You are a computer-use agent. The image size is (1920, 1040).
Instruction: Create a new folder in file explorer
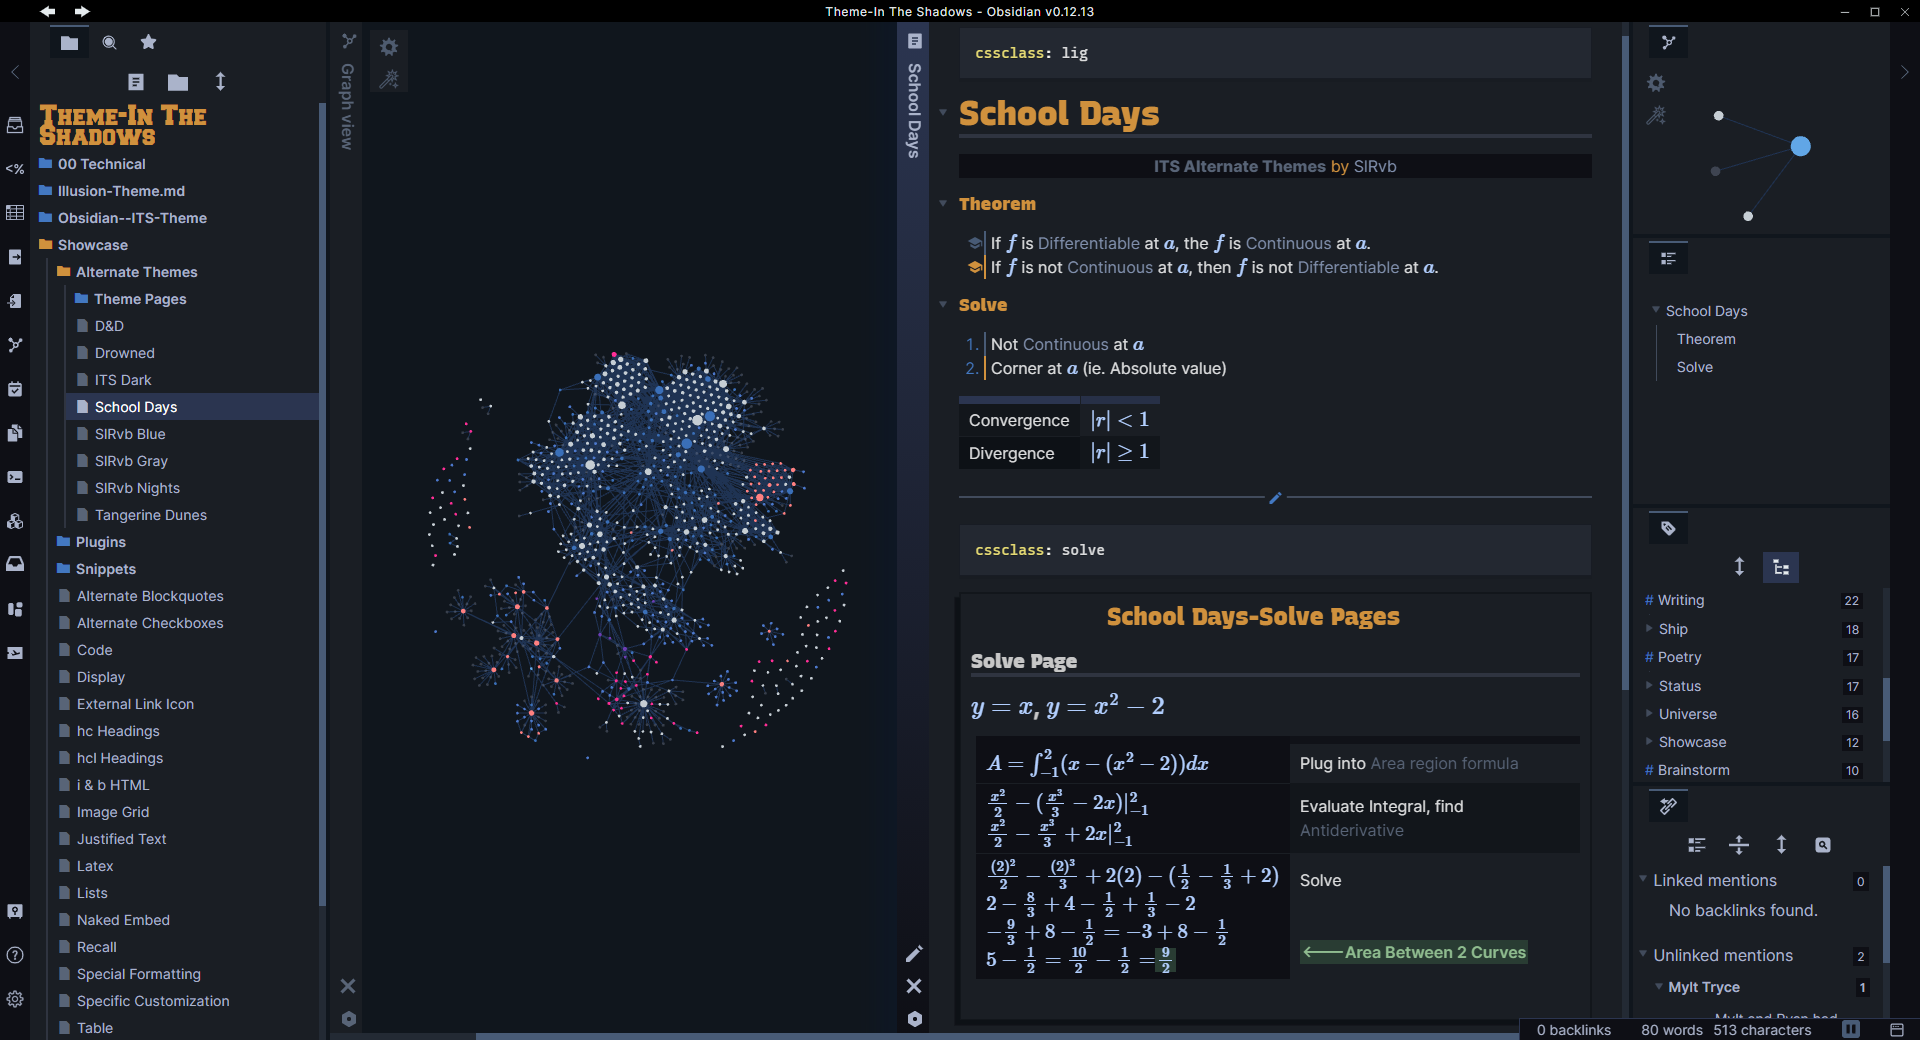pos(178,82)
